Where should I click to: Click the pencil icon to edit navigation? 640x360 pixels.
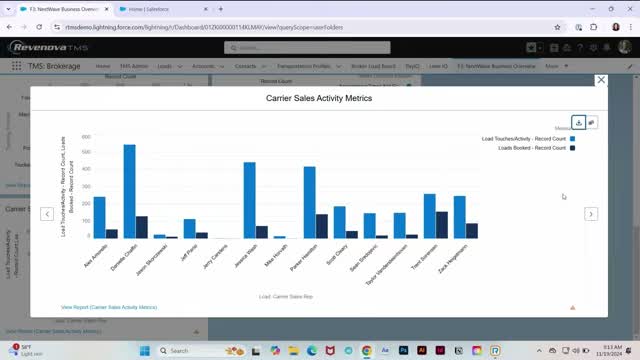630,66
